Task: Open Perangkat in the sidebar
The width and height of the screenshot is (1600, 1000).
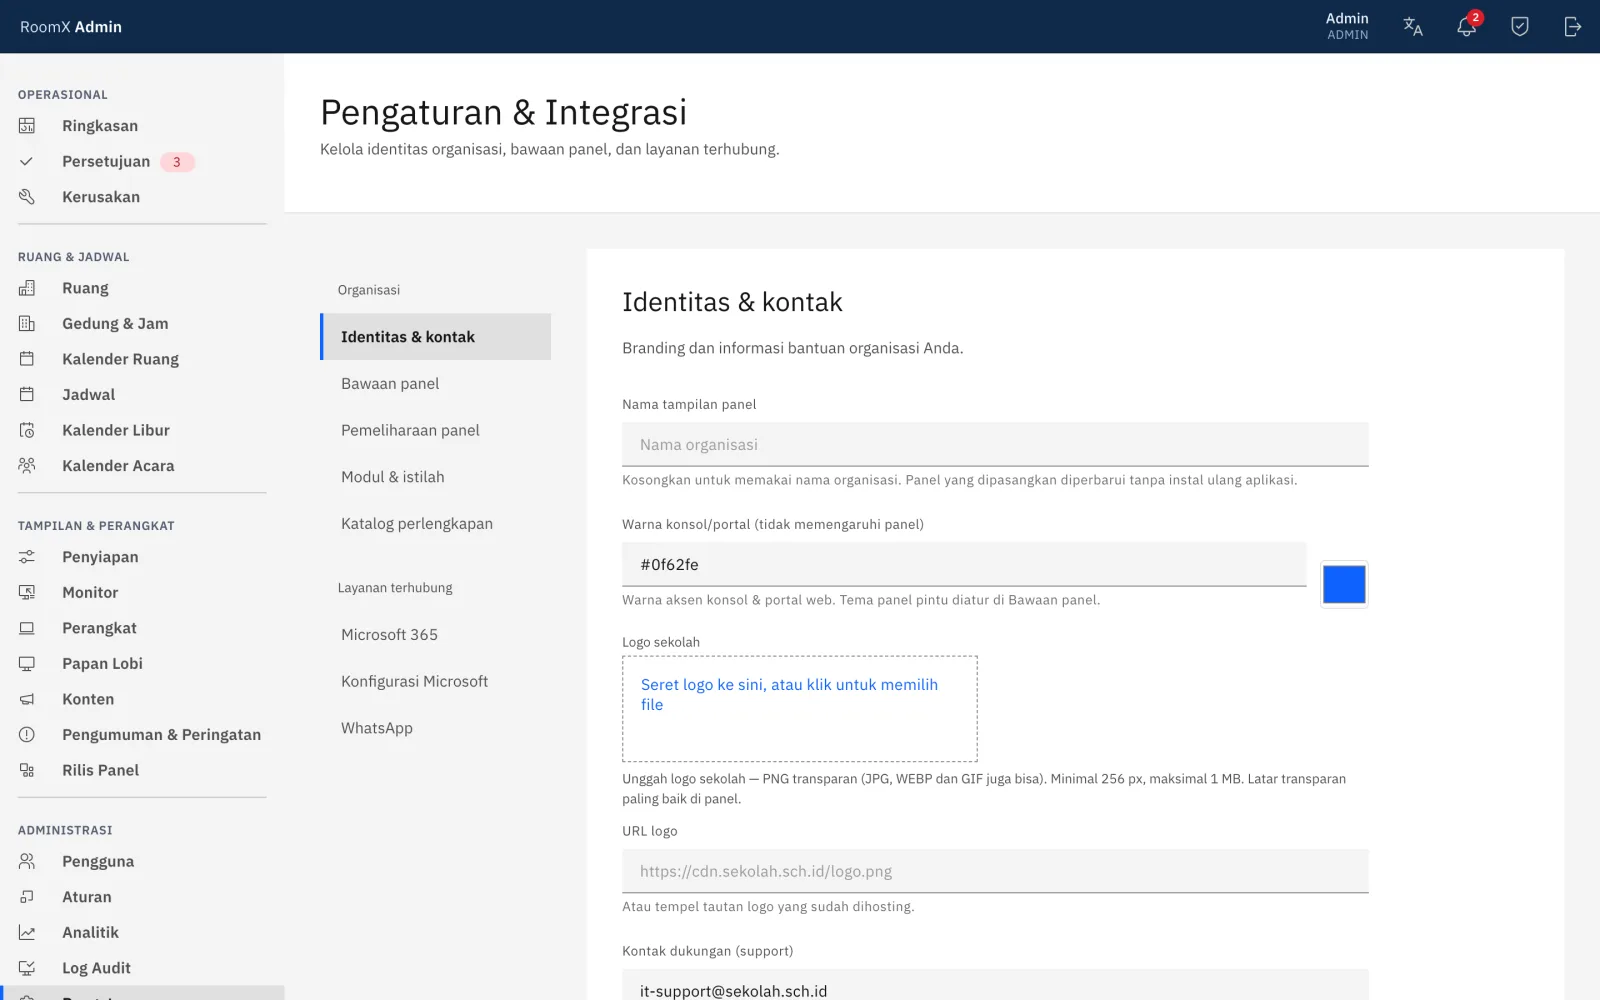Action: click(142, 629)
